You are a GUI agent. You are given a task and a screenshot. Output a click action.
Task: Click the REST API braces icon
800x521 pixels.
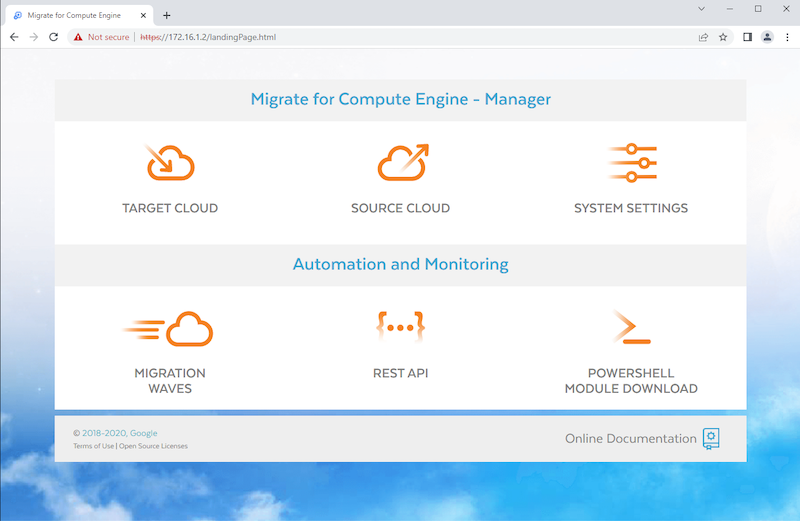401,327
